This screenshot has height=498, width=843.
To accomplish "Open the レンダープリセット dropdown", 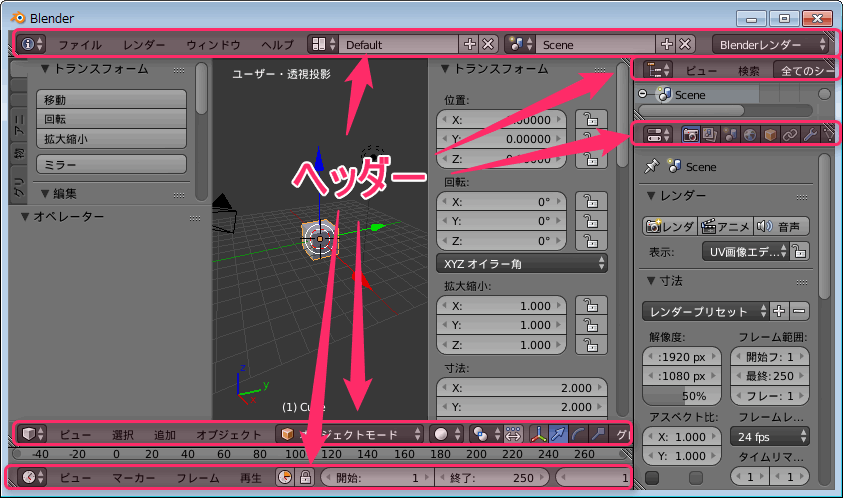I will click(705, 311).
